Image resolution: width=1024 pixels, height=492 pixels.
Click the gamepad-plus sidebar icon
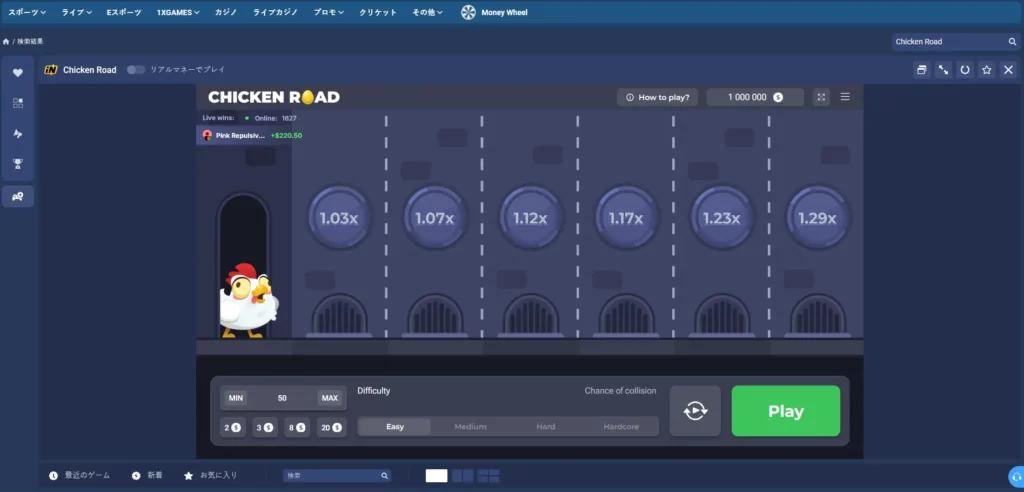18,196
